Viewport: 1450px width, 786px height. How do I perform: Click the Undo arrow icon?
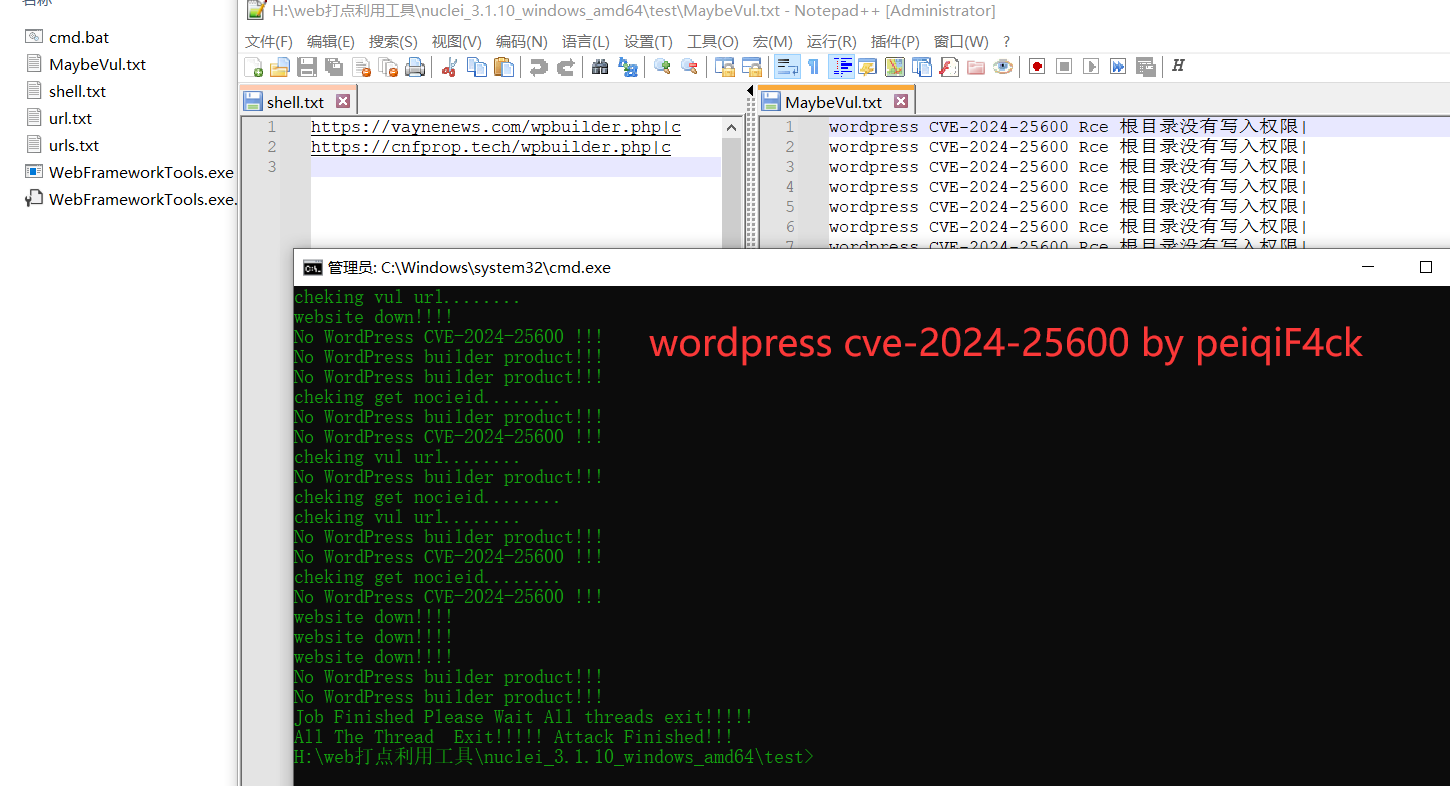pyautogui.click(x=539, y=67)
